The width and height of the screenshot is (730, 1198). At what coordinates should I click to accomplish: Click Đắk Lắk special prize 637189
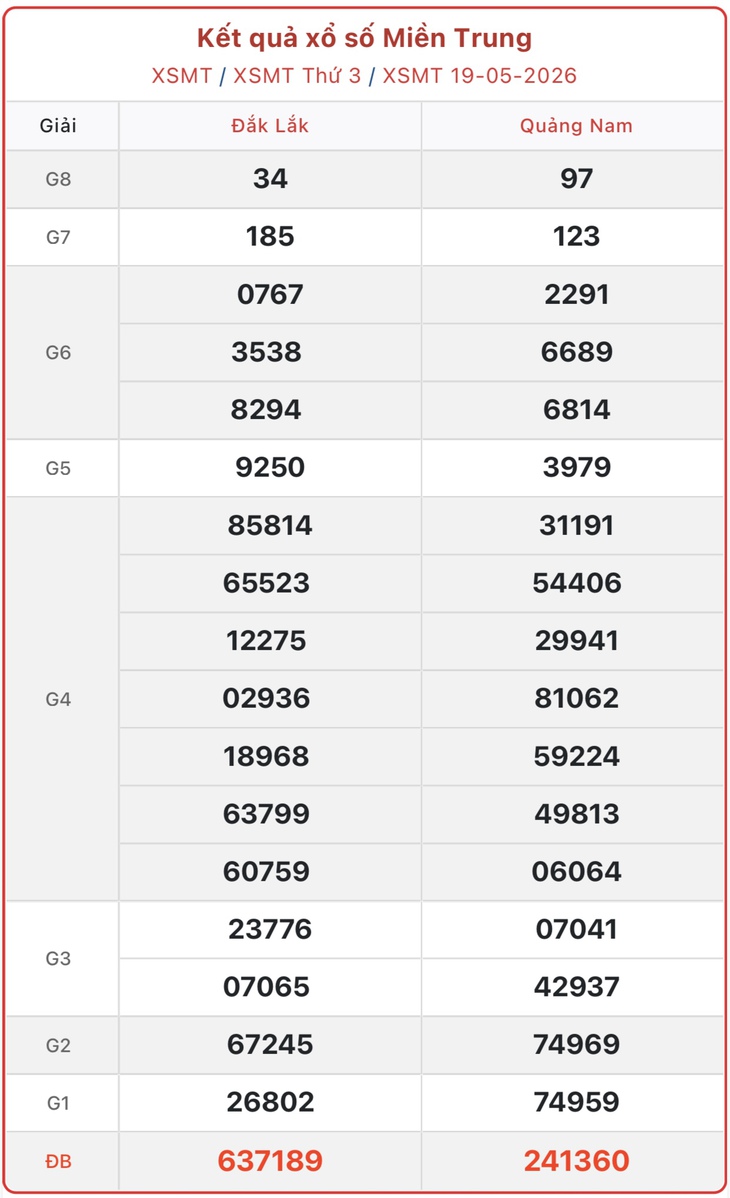tap(270, 1161)
